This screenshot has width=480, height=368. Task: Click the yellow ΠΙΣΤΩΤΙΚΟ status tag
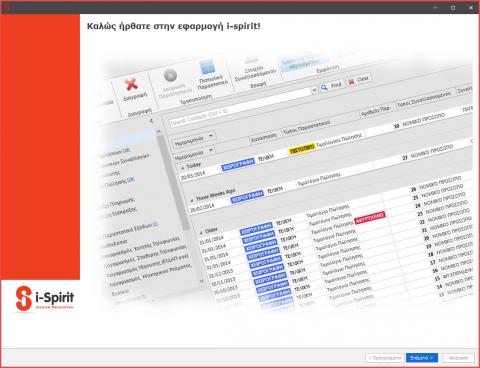302,149
